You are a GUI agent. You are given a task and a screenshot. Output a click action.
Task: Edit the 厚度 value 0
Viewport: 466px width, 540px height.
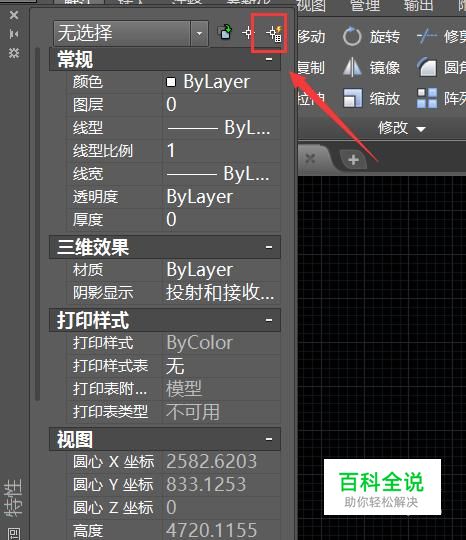coord(221,219)
